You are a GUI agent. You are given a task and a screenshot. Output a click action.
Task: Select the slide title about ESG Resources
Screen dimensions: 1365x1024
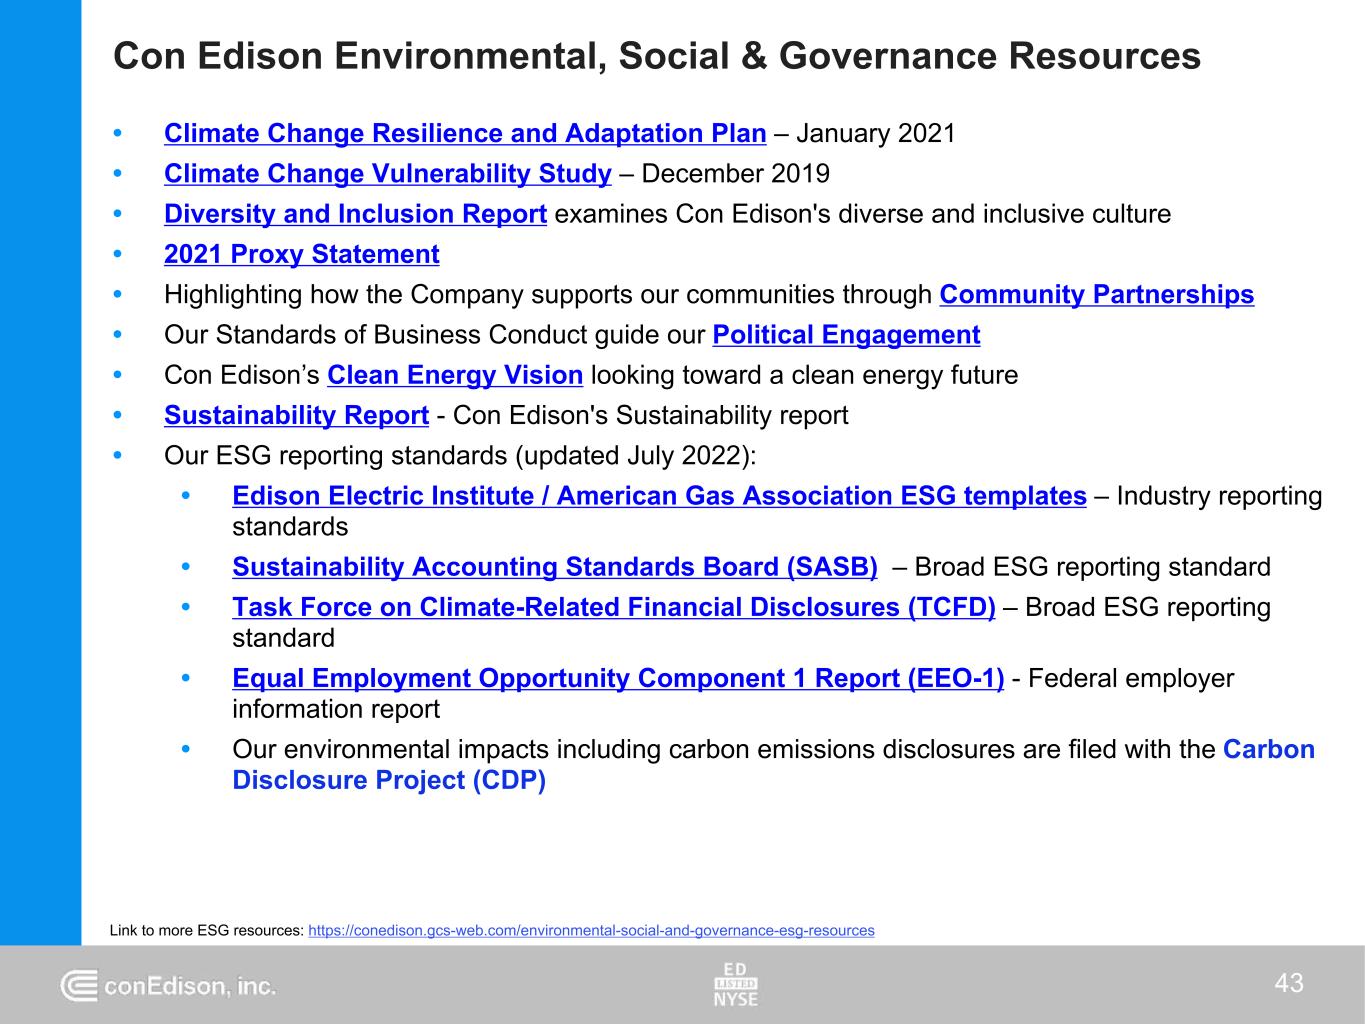(x=657, y=57)
